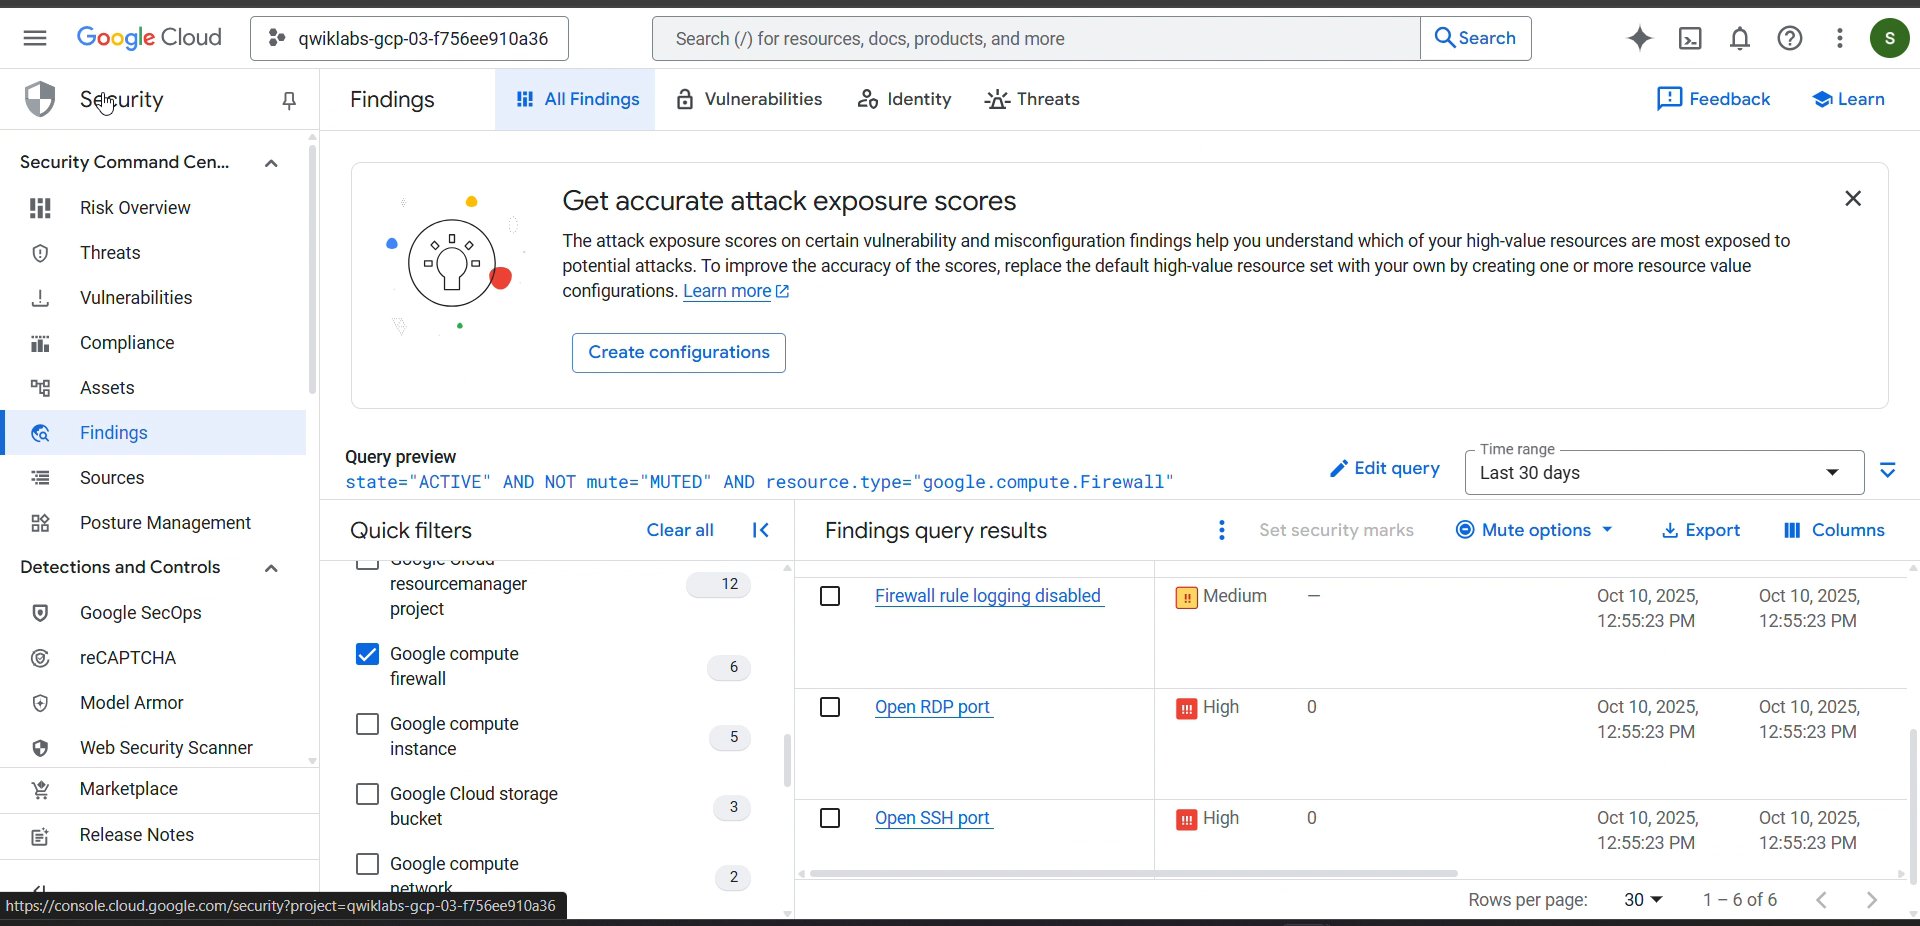Open the help question mark menu
The width and height of the screenshot is (1920, 926).
tap(1790, 38)
